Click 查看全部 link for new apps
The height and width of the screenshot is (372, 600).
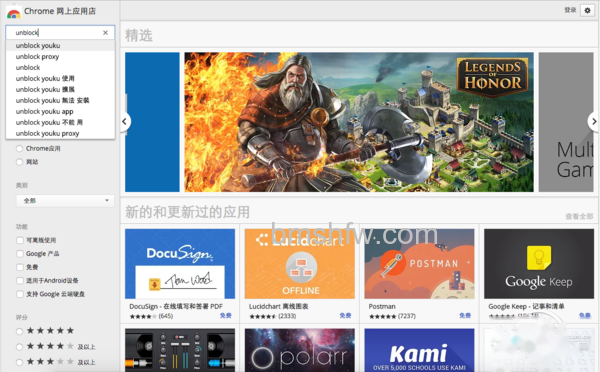[579, 217]
